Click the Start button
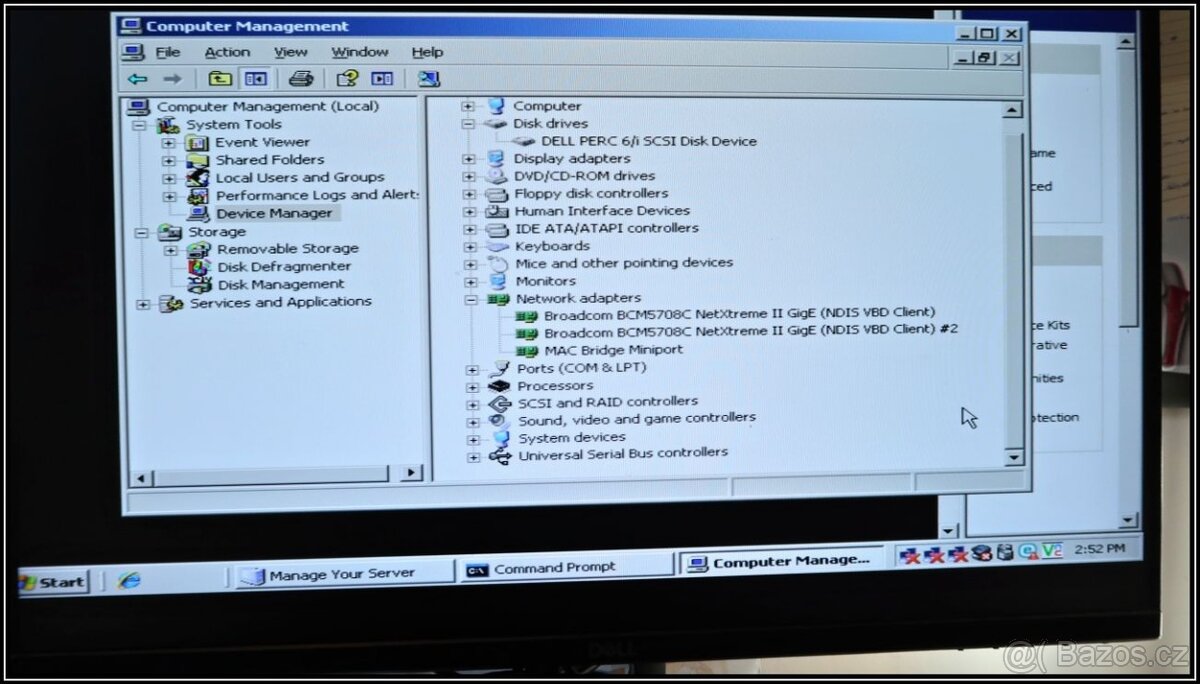This screenshot has width=1200, height=684. coord(52,582)
